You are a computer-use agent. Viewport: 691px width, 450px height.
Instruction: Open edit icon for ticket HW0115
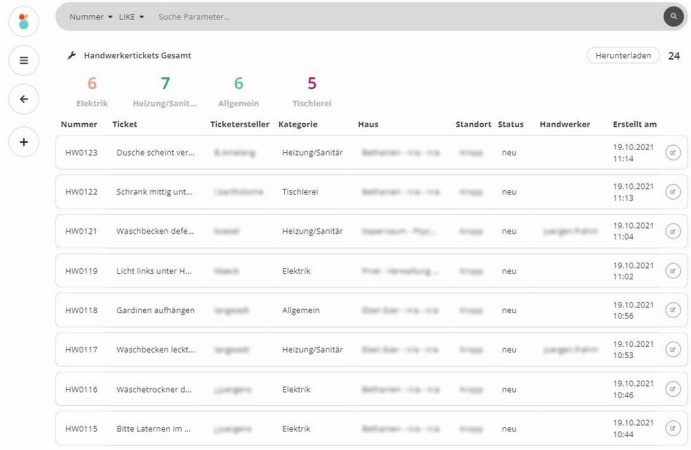click(x=672, y=429)
